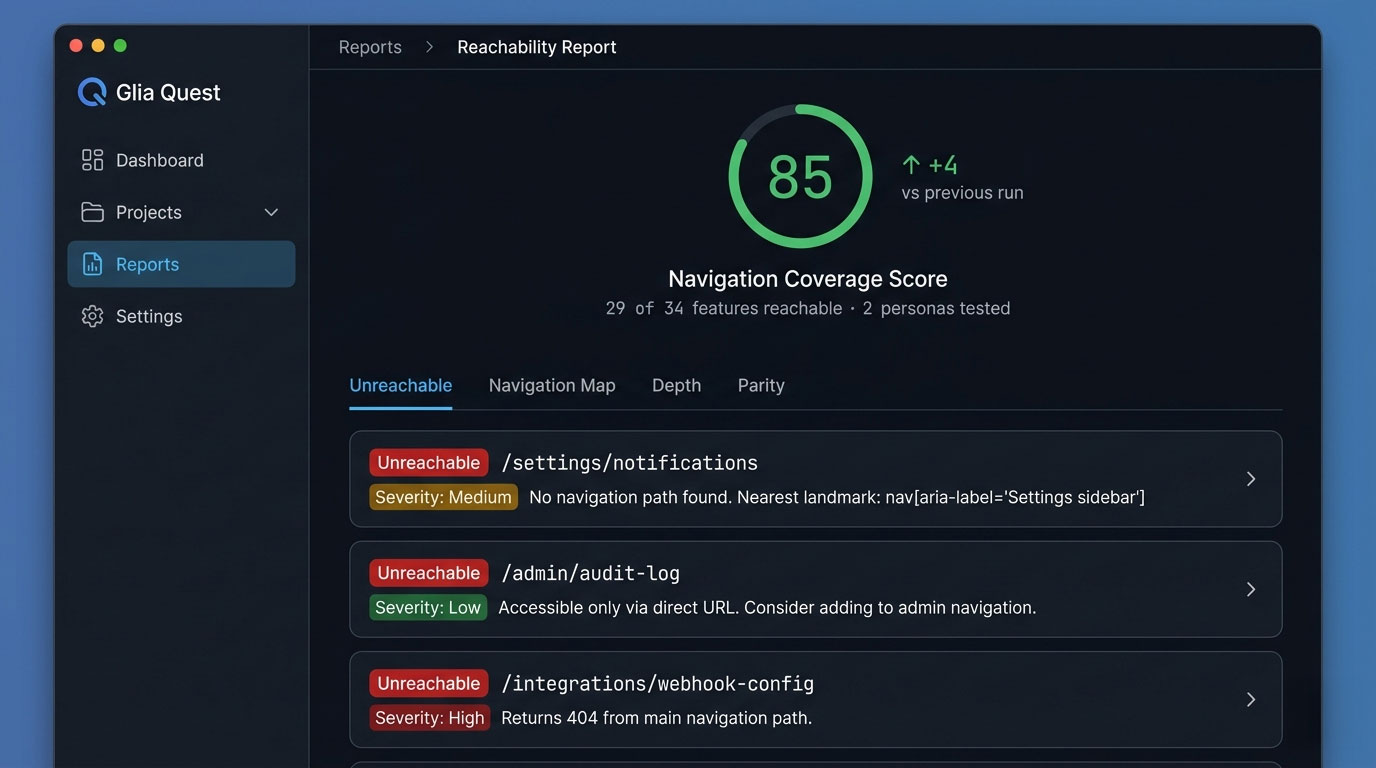Click the Severity: Low badge

428,607
